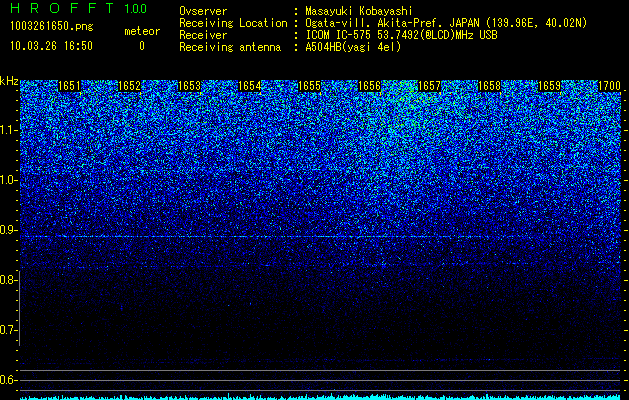Select the file name 1003261650.png
This screenshot has height=400, width=629.
point(52,26)
